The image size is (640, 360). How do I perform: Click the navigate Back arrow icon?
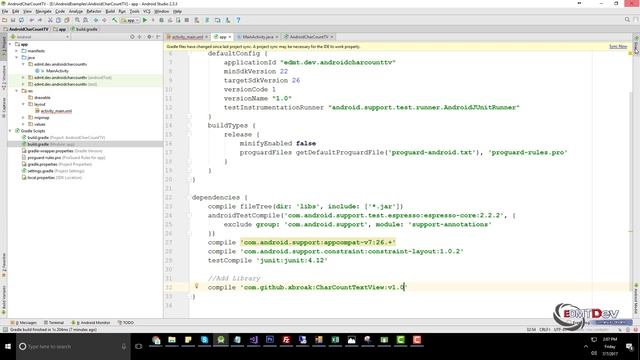[96, 20]
